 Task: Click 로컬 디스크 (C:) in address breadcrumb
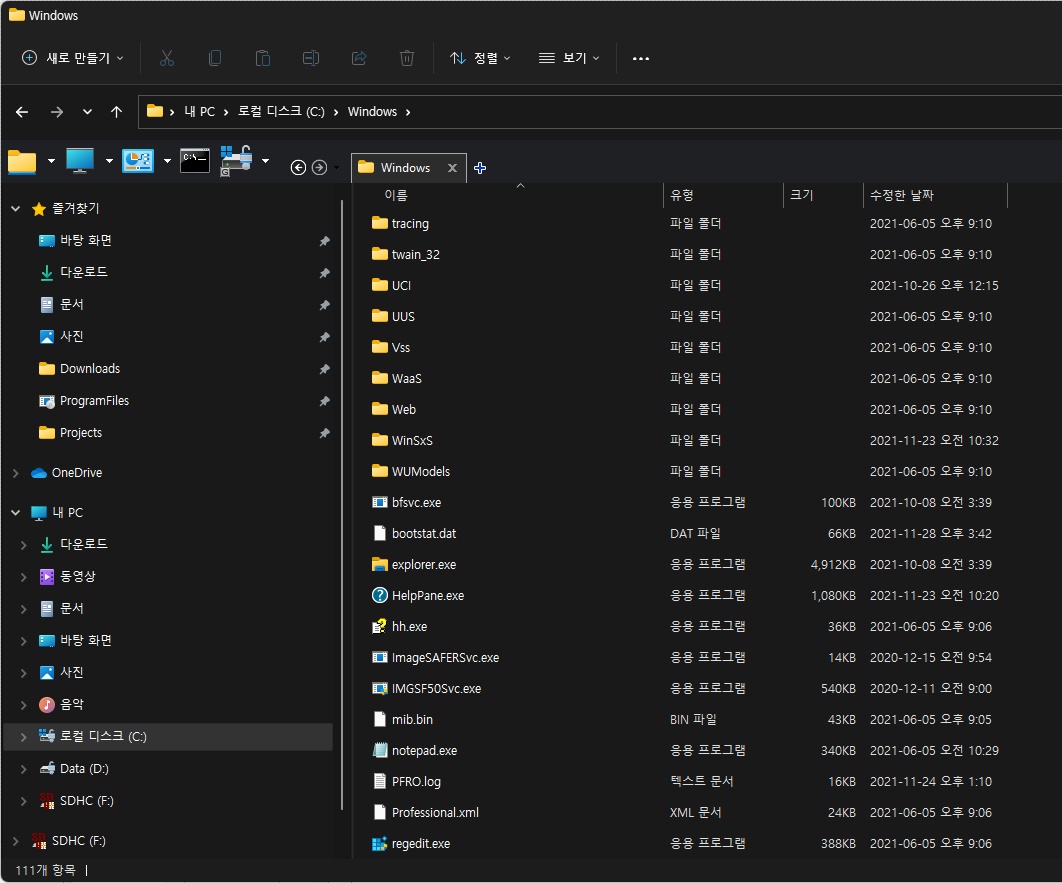click(281, 112)
